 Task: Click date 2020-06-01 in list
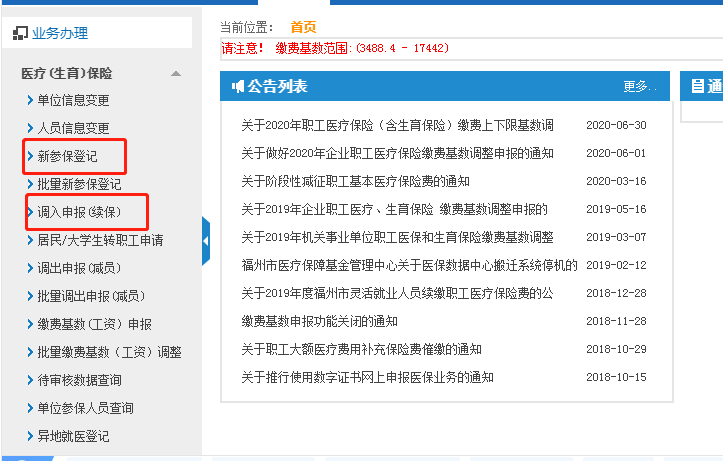(x=616, y=153)
